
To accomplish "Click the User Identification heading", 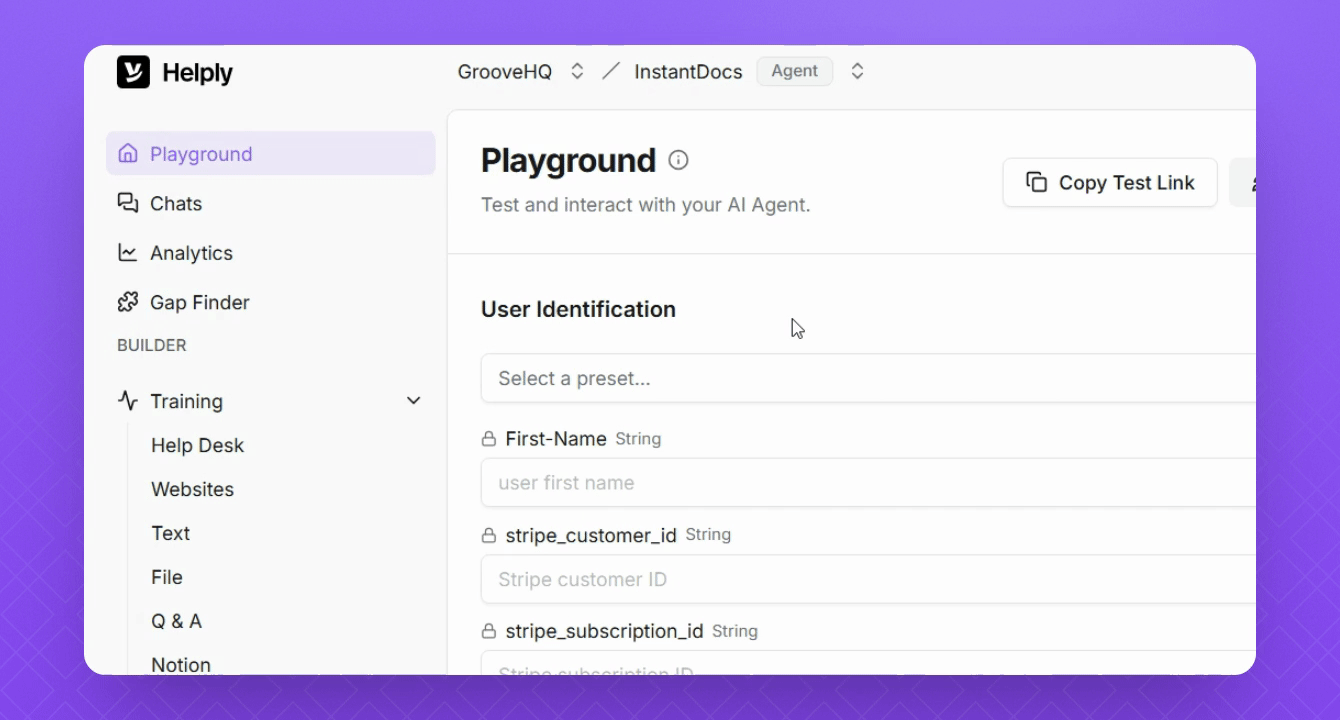I will click(578, 309).
